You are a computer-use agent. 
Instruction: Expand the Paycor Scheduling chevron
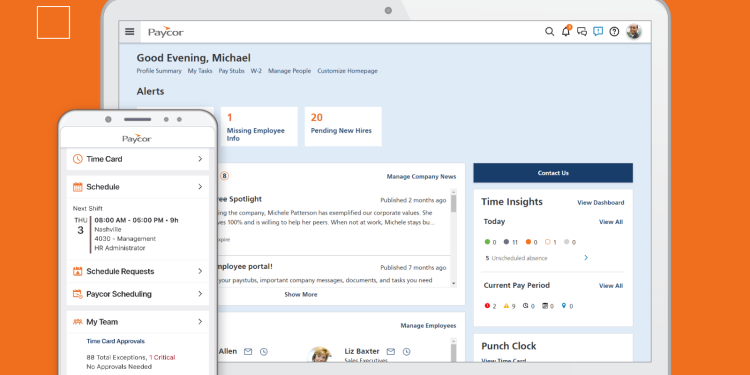pos(200,294)
